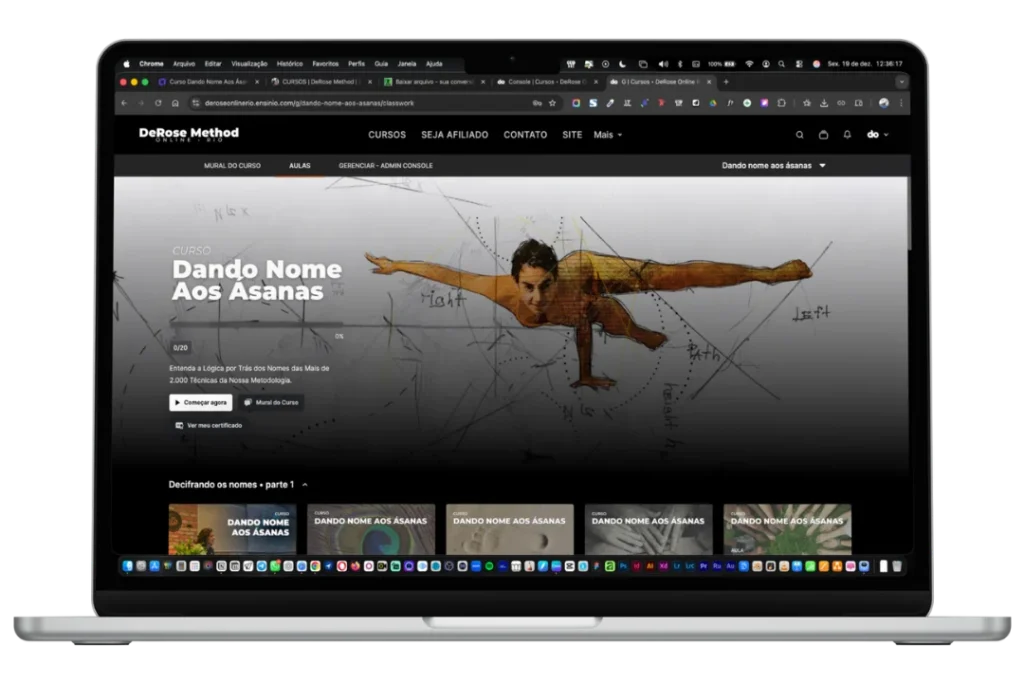The image size is (1024, 683).
Task: Open the Favoritos menu
Action: 325,64
